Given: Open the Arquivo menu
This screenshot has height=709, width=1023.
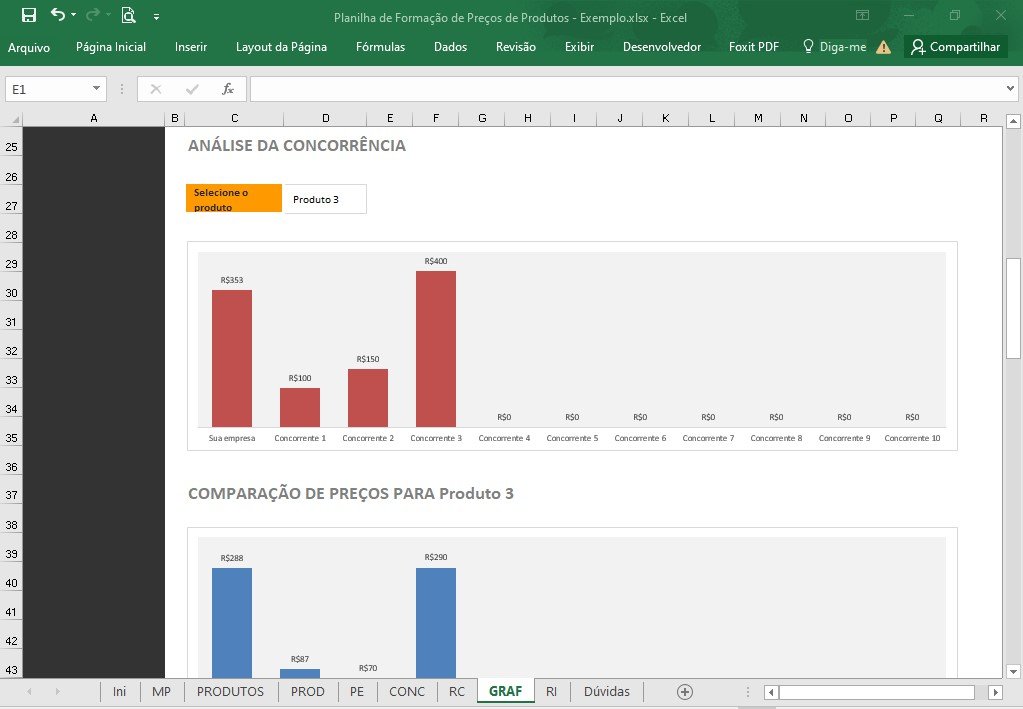Looking at the screenshot, I should [x=29, y=47].
